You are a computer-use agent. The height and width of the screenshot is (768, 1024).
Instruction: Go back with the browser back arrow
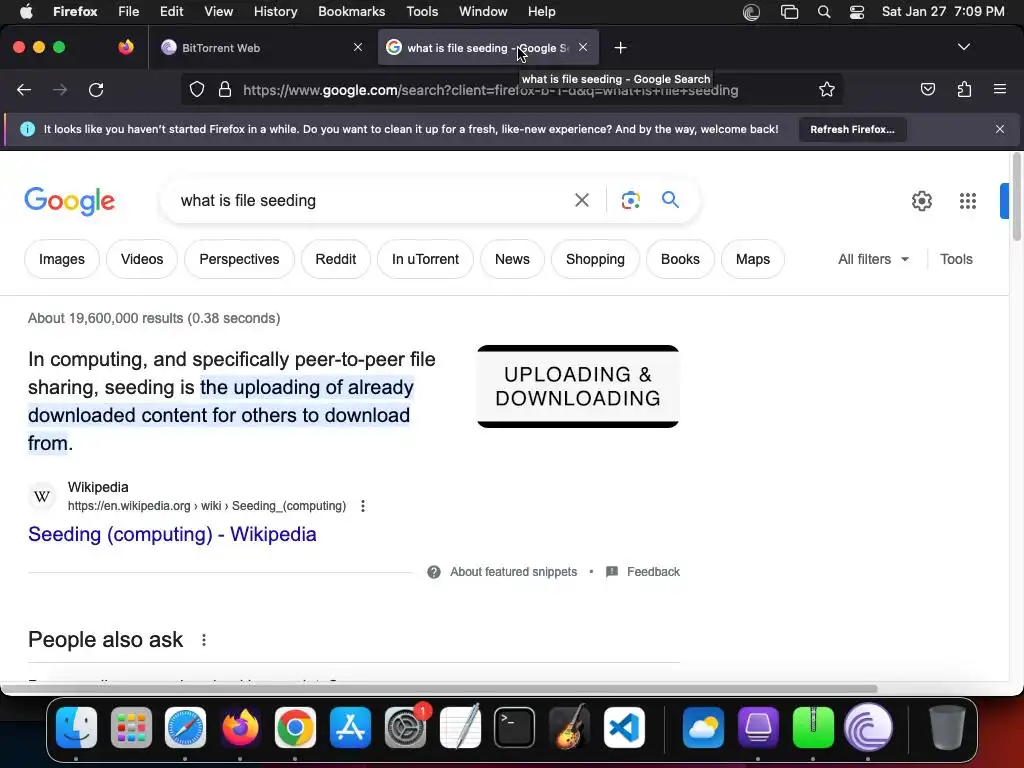point(24,89)
